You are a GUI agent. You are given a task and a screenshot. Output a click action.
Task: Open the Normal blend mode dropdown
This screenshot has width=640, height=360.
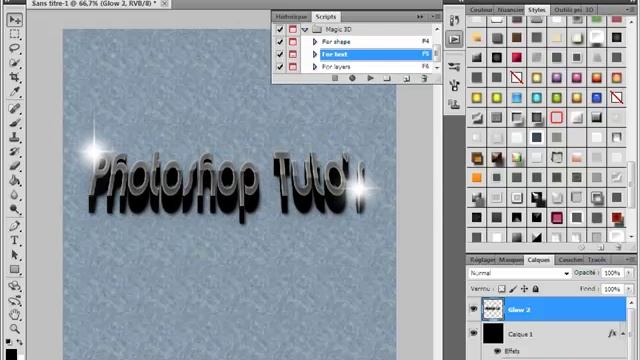(x=519, y=273)
